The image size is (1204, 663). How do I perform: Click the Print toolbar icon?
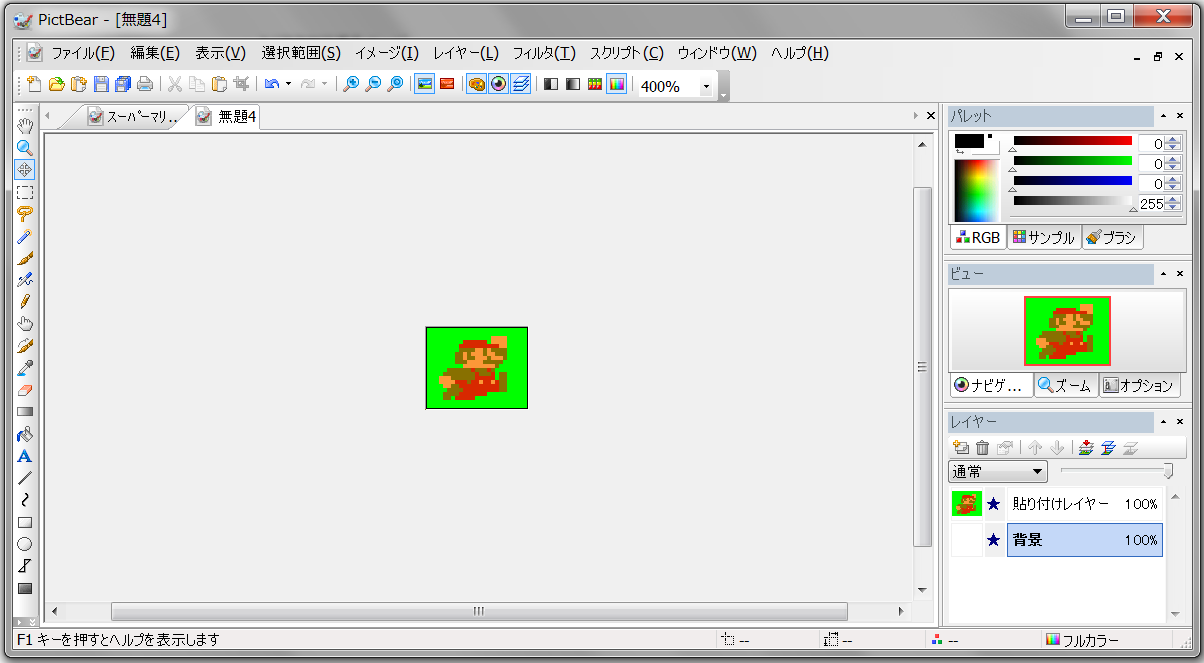coord(145,85)
